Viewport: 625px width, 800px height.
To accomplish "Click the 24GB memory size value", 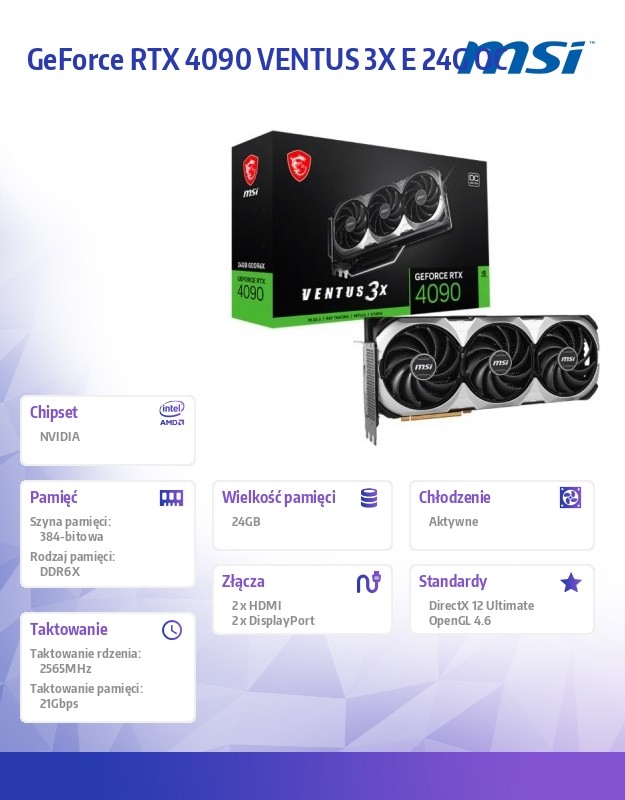I will click(x=246, y=521).
